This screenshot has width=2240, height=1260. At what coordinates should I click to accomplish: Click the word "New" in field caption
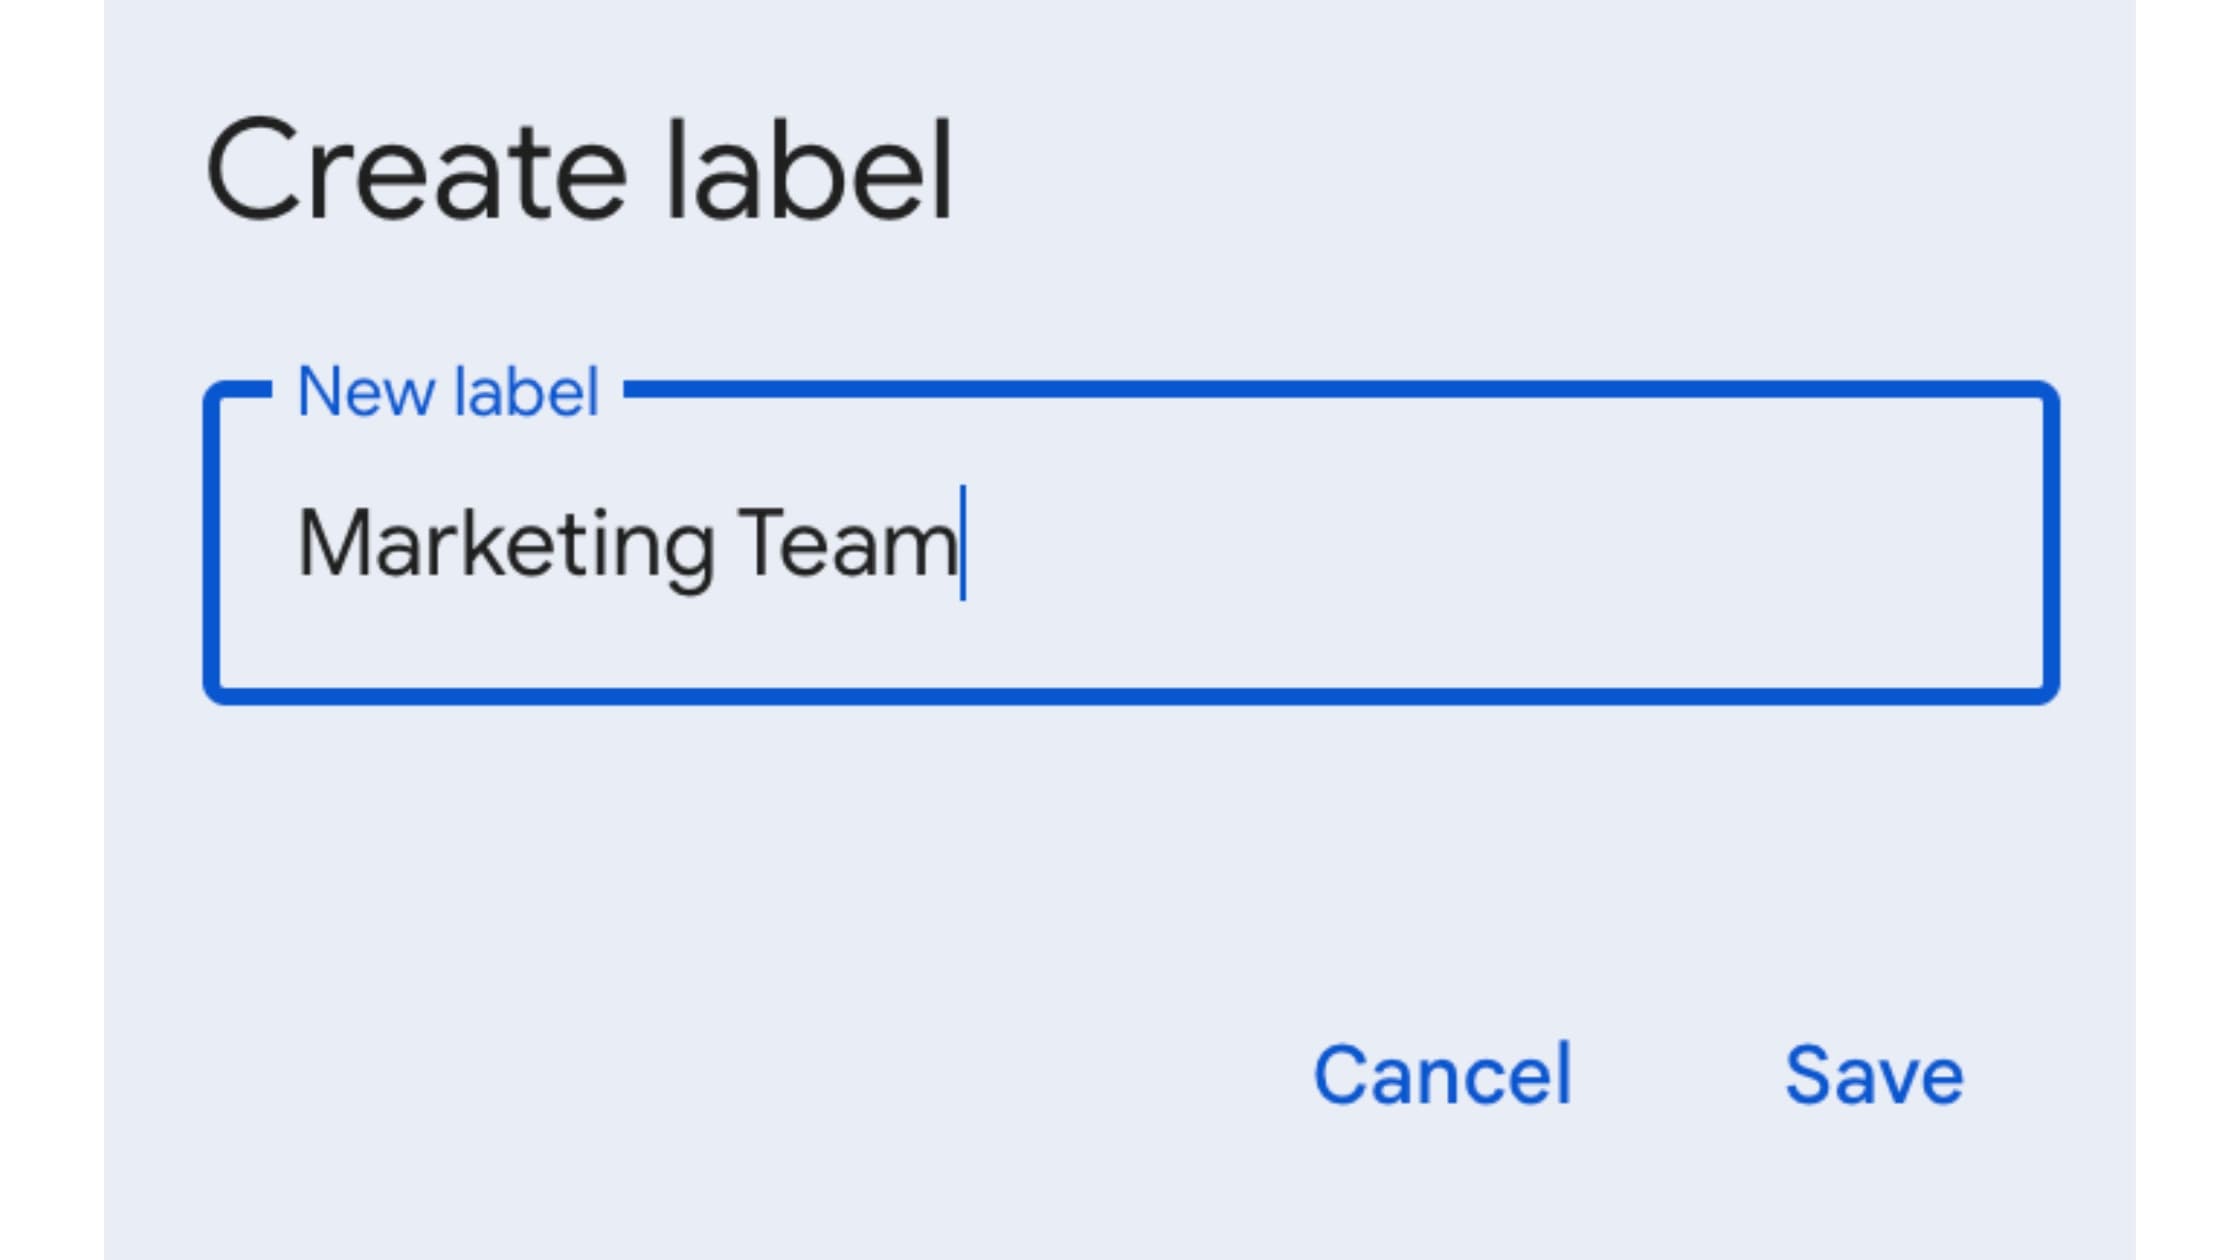pos(364,392)
